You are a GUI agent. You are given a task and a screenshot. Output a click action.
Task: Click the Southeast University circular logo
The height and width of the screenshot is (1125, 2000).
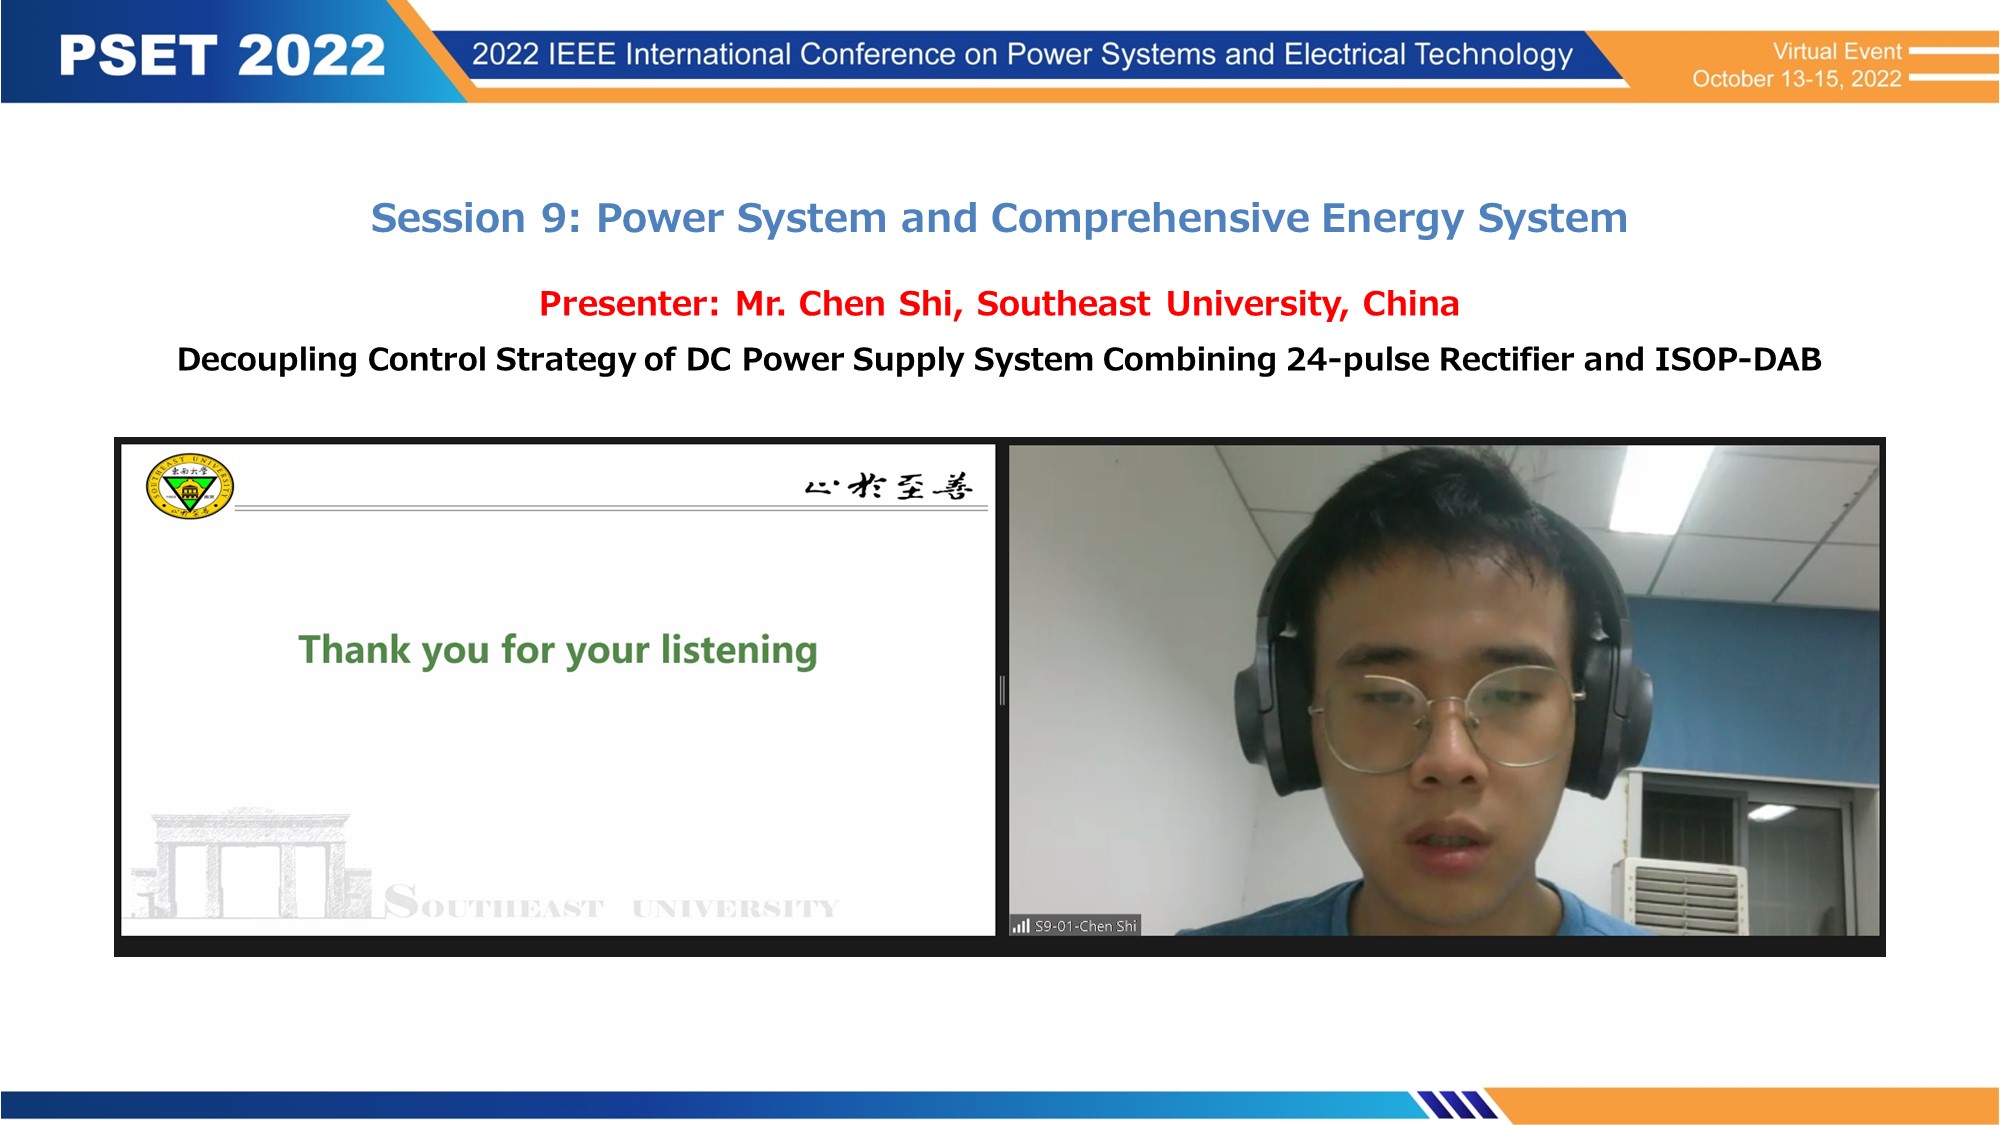click(190, 486)
